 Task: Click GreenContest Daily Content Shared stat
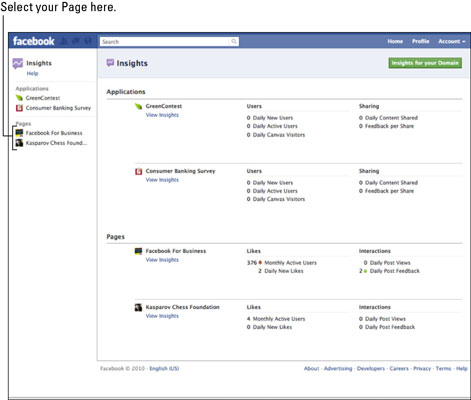tap(388, 118)
